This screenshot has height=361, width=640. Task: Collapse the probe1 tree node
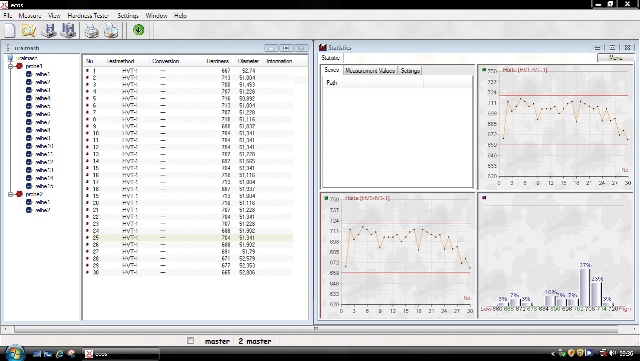click(11, 66)
